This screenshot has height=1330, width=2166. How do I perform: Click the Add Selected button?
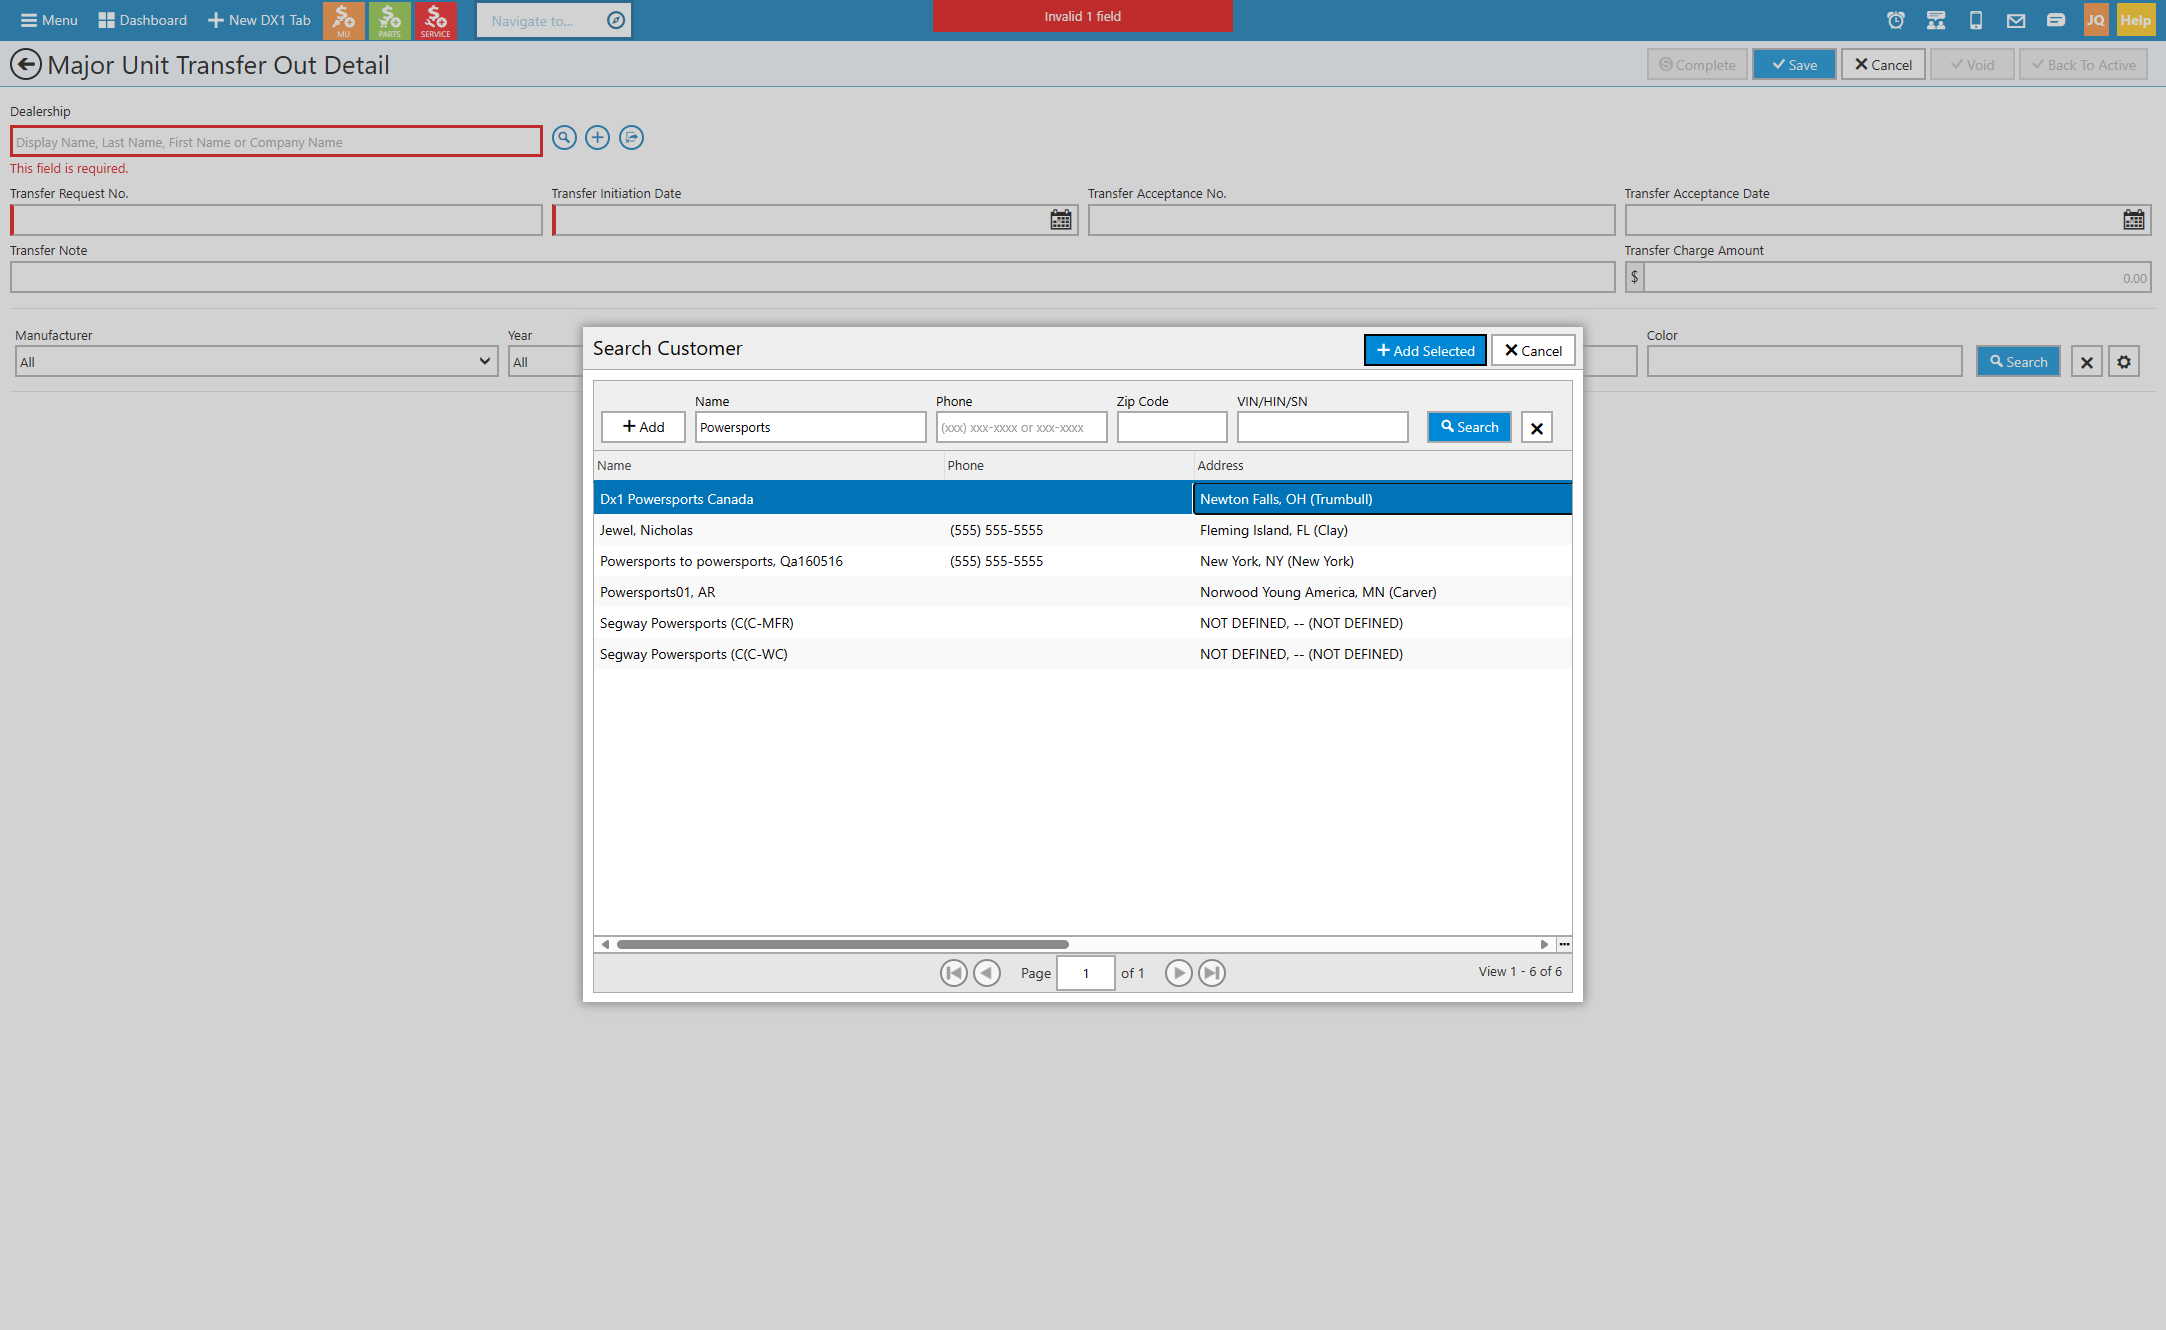pyautogui.click(x=1425, y=350)
